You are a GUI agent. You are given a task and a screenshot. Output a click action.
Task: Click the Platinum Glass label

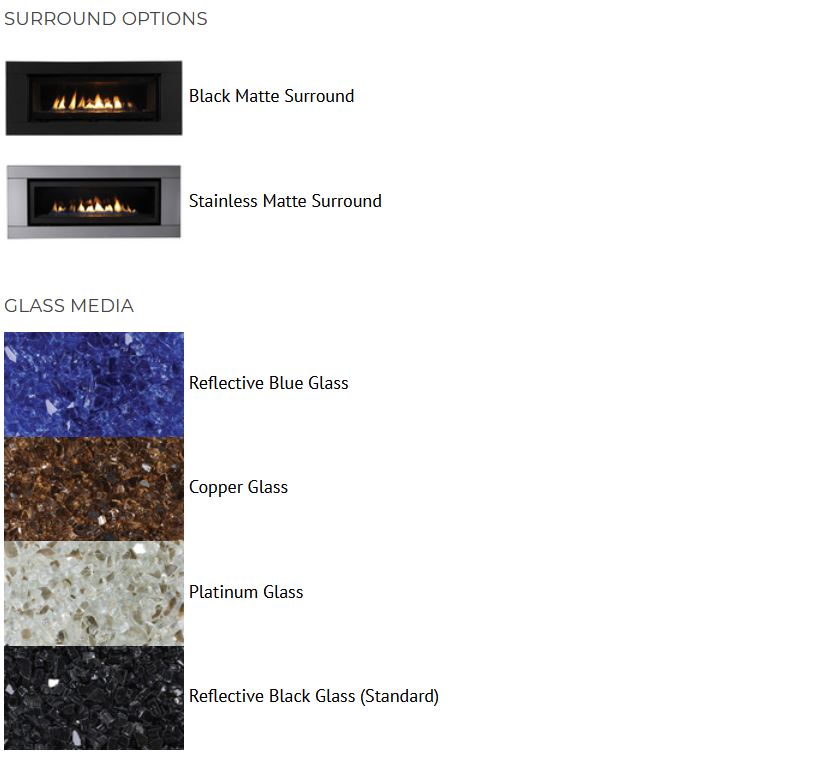coord(246,592)
